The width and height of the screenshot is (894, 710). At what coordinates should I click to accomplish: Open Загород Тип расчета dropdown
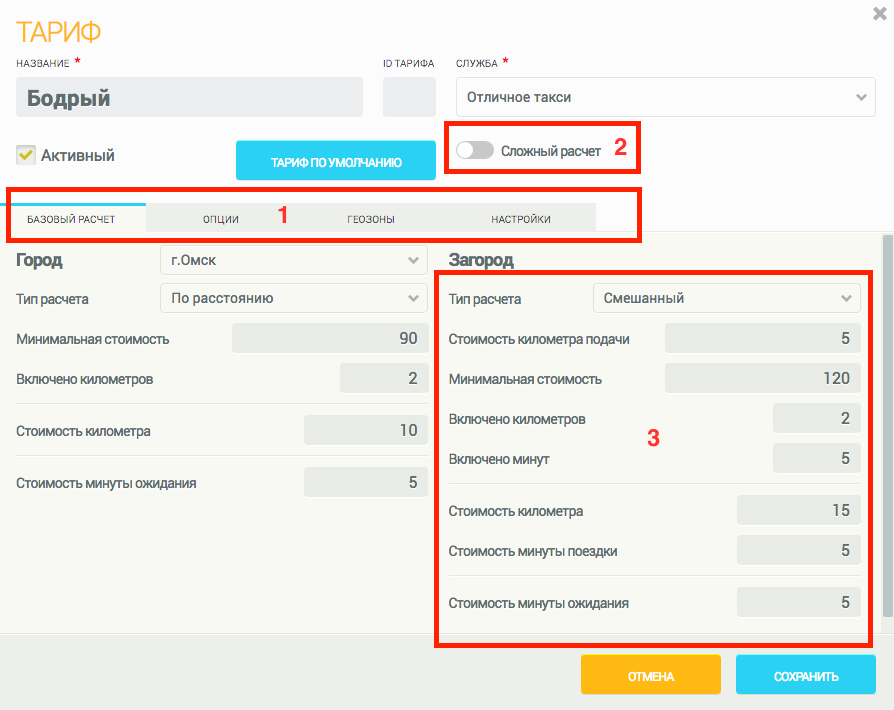[x=726, y=298]
